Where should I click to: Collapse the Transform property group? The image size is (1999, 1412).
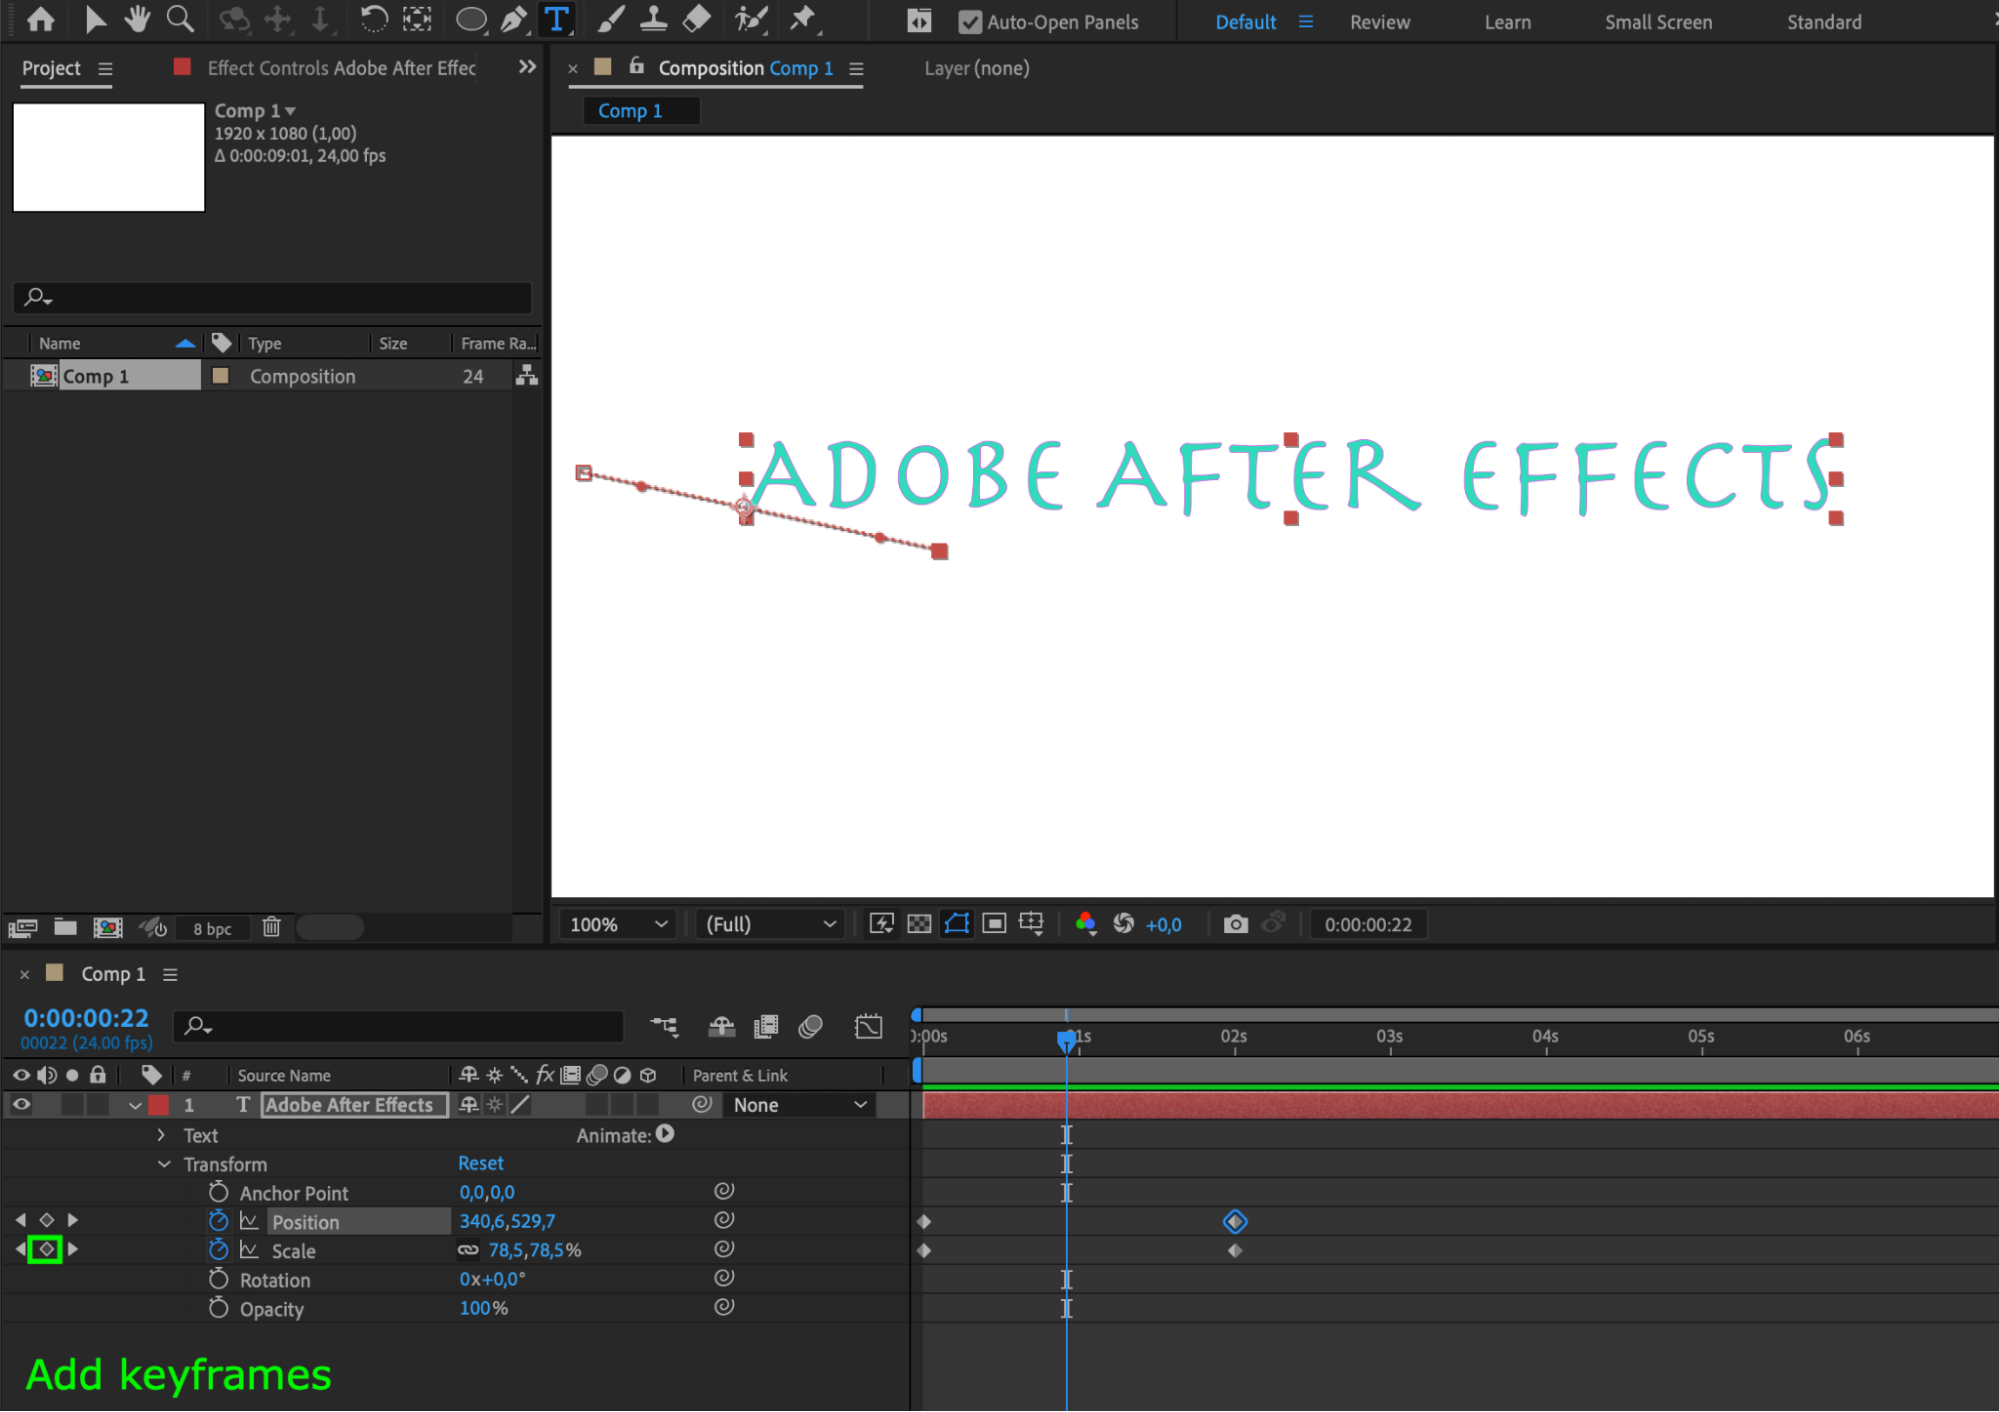[164, 1164]
